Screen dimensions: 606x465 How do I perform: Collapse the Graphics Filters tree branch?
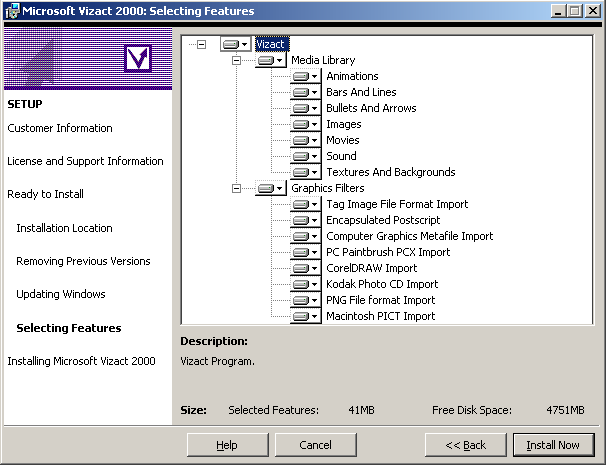[236, 188]
